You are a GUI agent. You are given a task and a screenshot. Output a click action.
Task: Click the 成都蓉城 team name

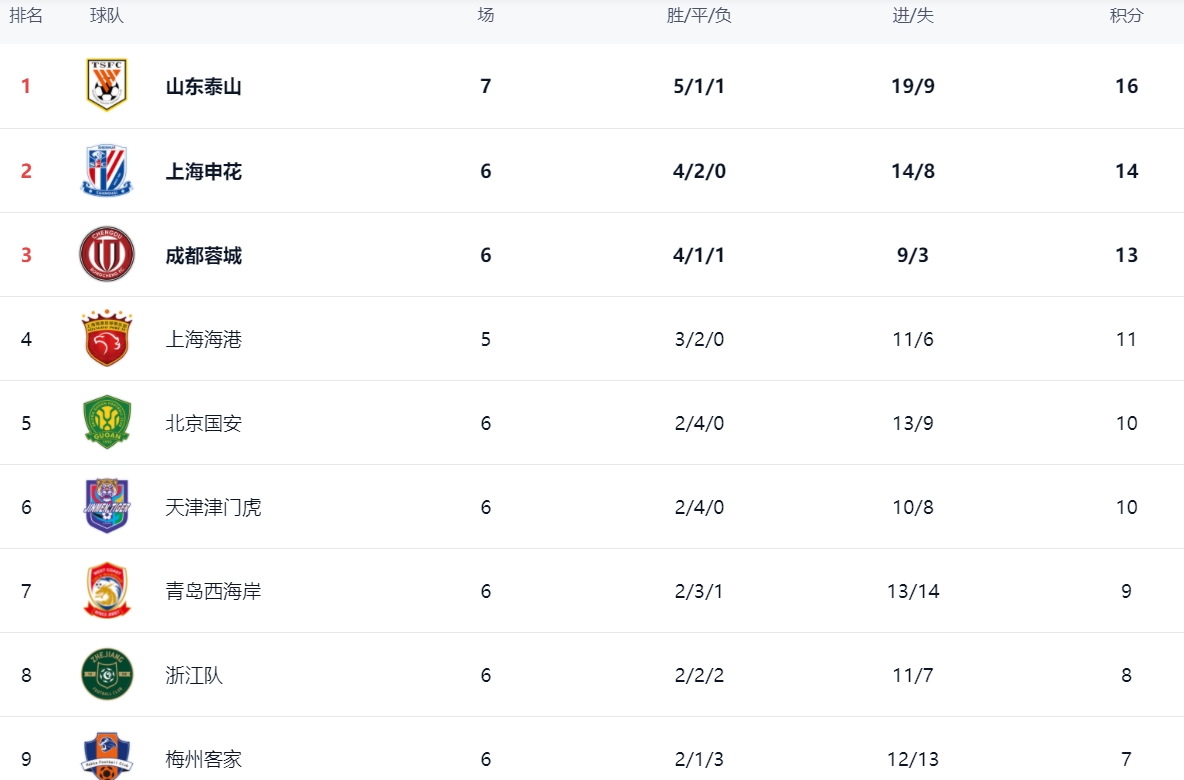coord(204,255)
